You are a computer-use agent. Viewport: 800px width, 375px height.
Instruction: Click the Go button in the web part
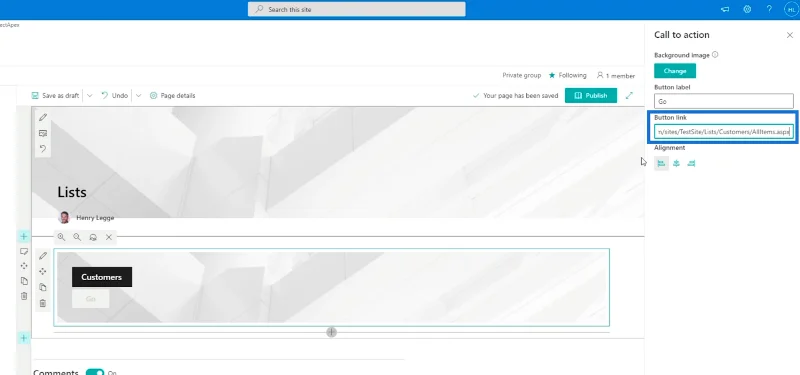(x=90, y=299)
